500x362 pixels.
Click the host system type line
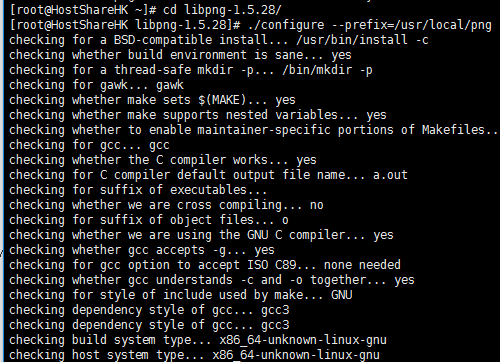[194, 355]
